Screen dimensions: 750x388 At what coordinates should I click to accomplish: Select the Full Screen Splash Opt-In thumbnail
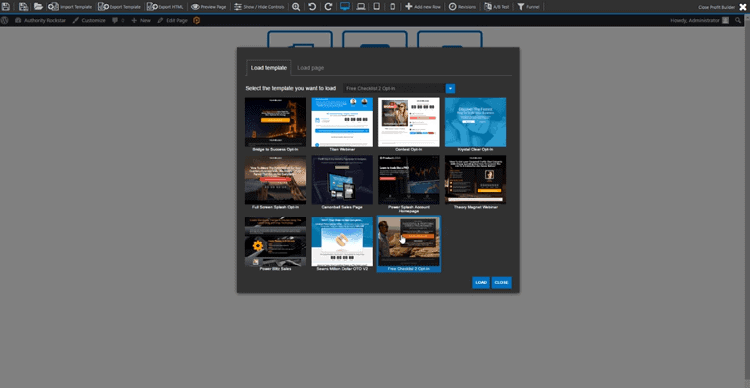pos(275,180)
